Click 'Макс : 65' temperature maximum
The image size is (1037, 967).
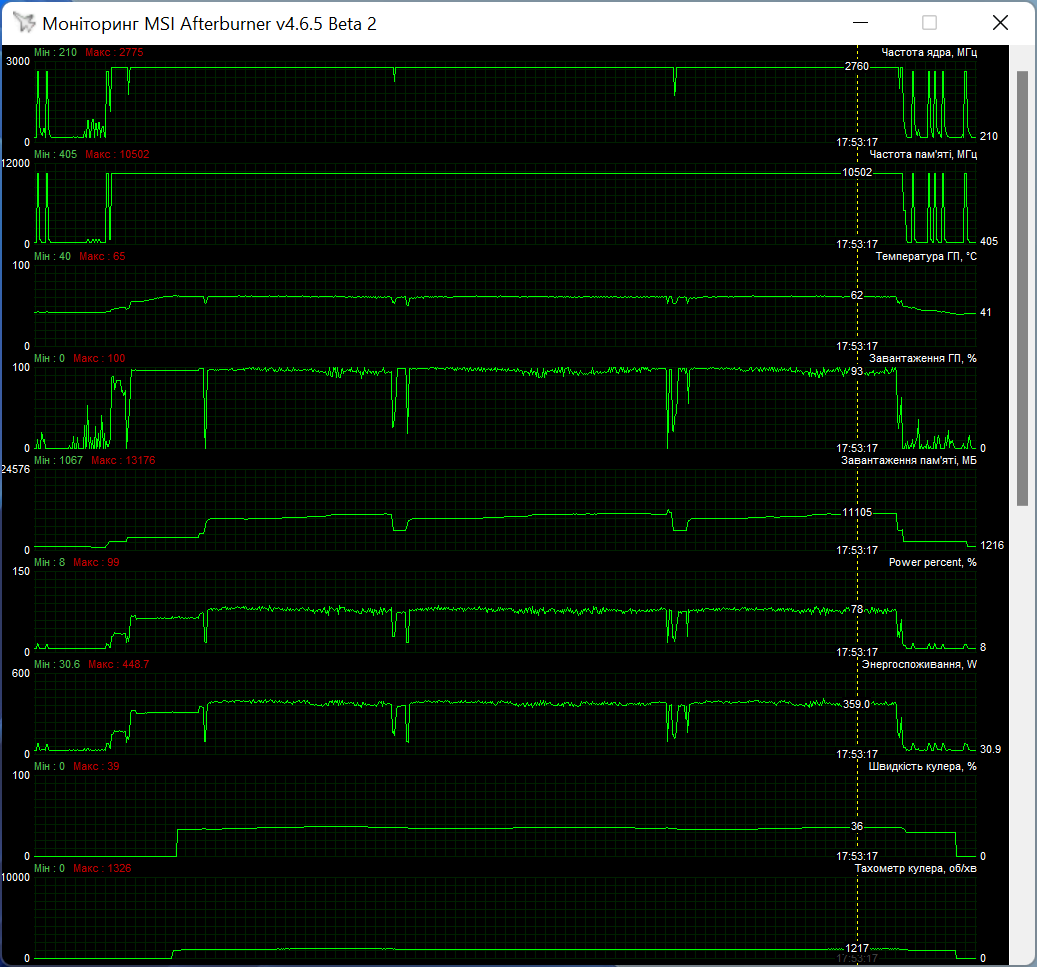click(x=102, y=256)
